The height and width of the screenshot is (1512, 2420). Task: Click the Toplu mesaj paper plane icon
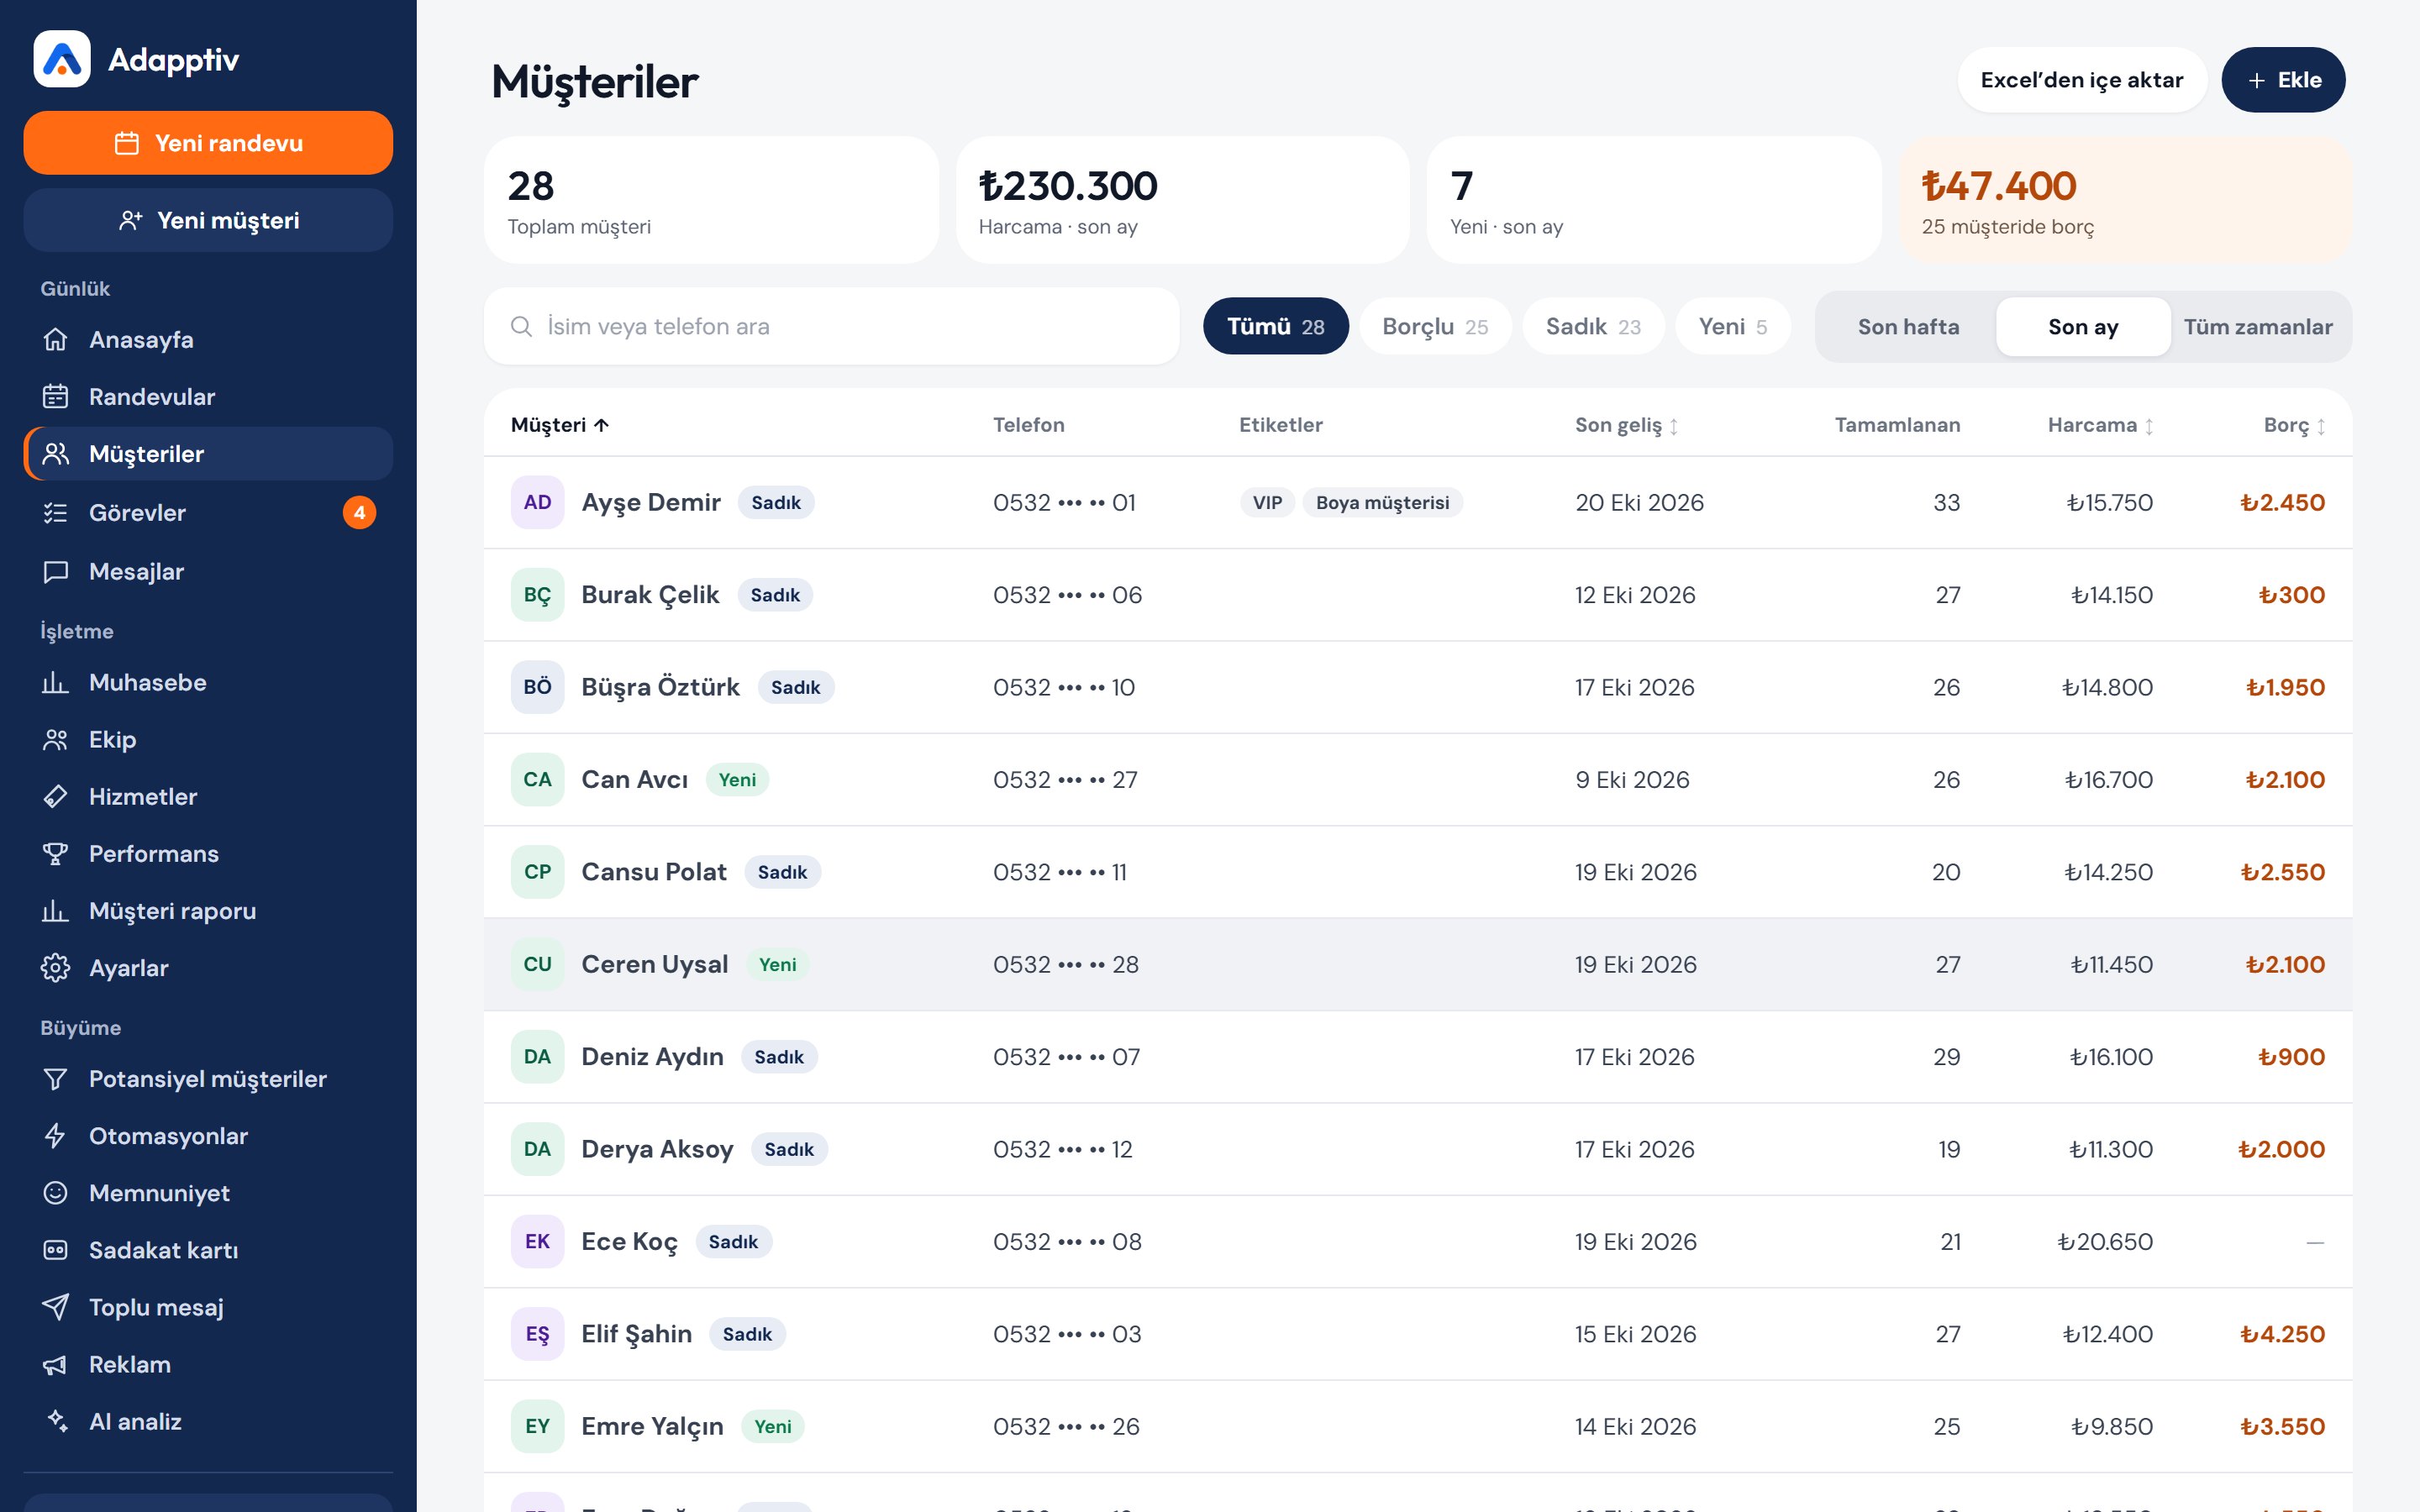(x=56, y=1306)
